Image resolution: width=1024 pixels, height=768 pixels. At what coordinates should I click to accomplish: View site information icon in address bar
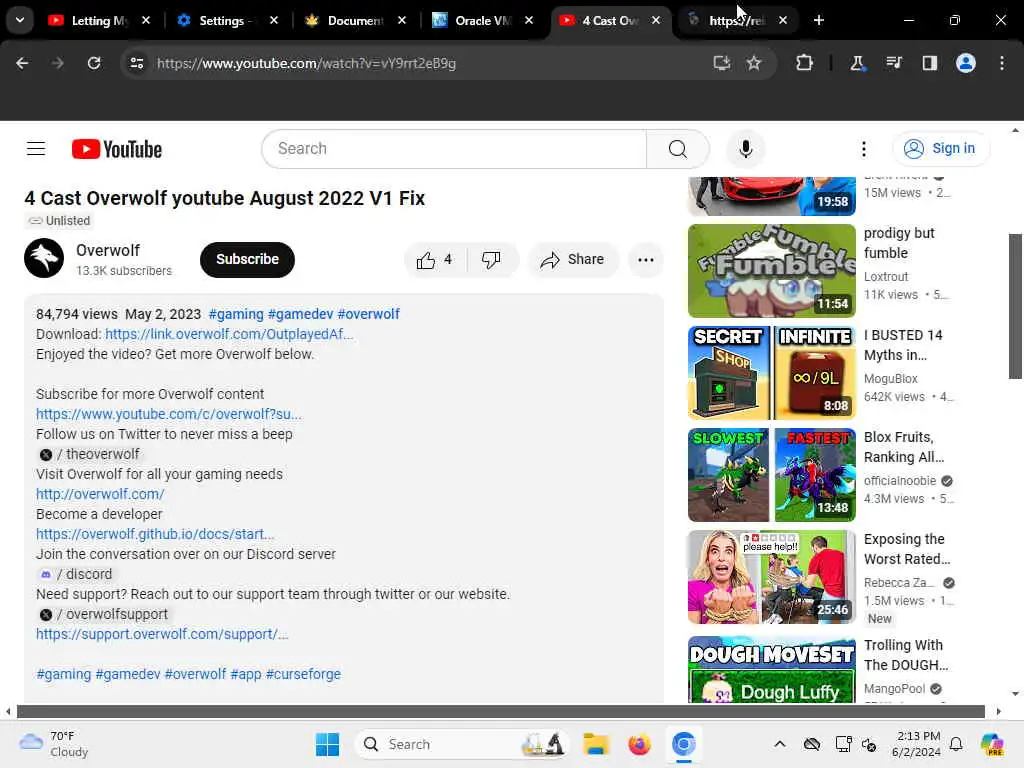[137, 63]
